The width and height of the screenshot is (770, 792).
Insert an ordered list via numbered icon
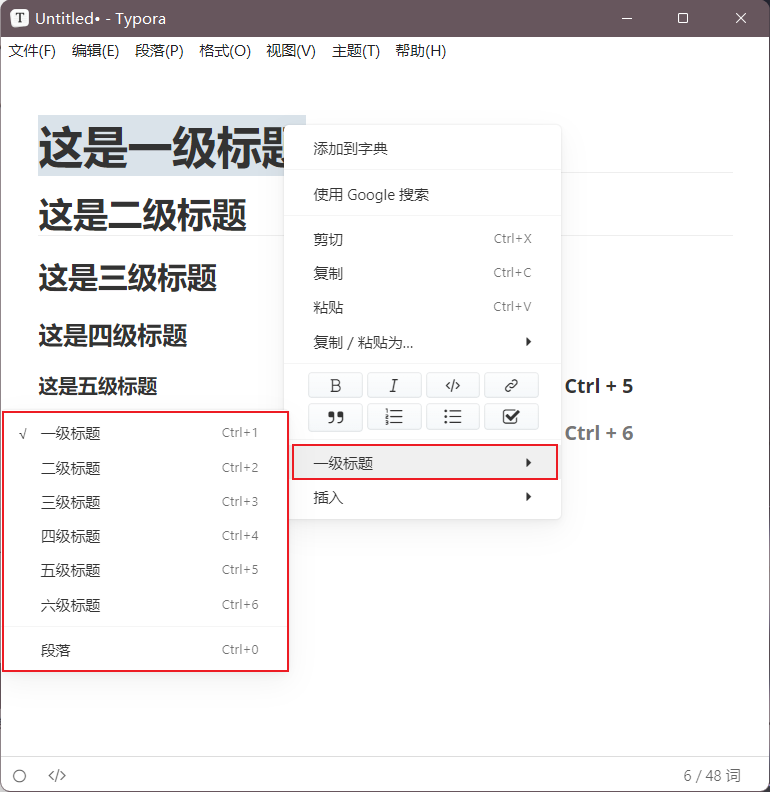[x=393, y=417]
